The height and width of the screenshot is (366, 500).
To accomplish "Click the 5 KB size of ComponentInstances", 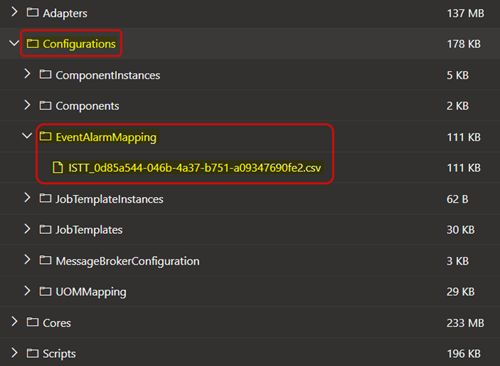I will click(x=458, y=75).
